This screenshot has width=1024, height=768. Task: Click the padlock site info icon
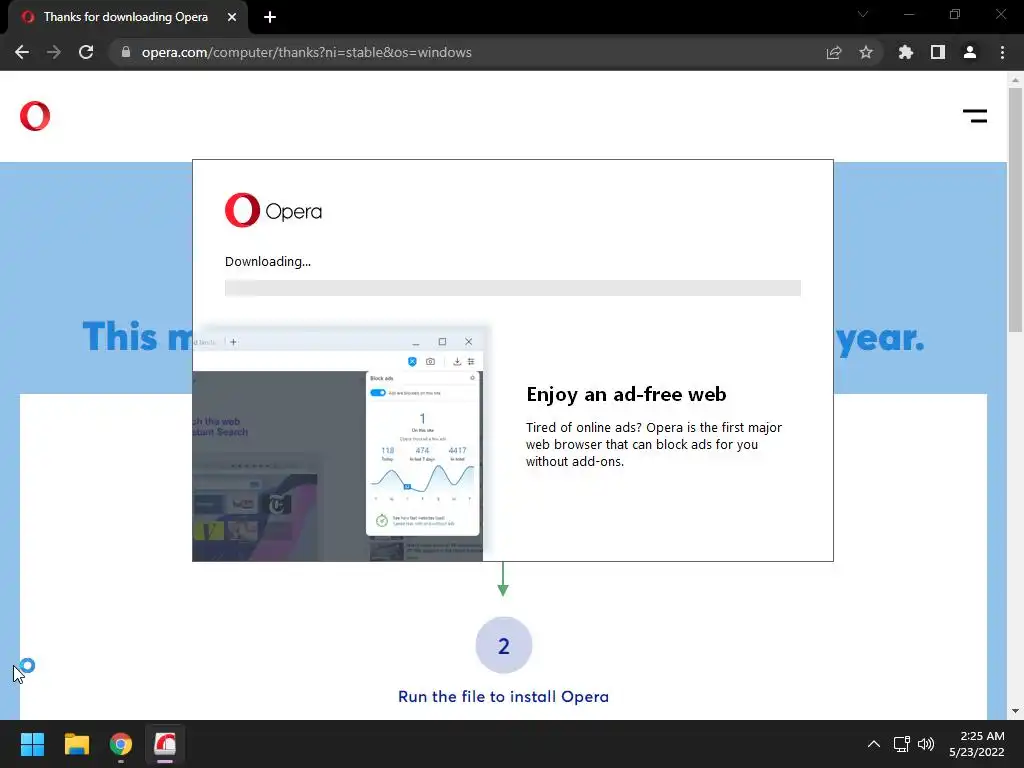click(125, 52)
